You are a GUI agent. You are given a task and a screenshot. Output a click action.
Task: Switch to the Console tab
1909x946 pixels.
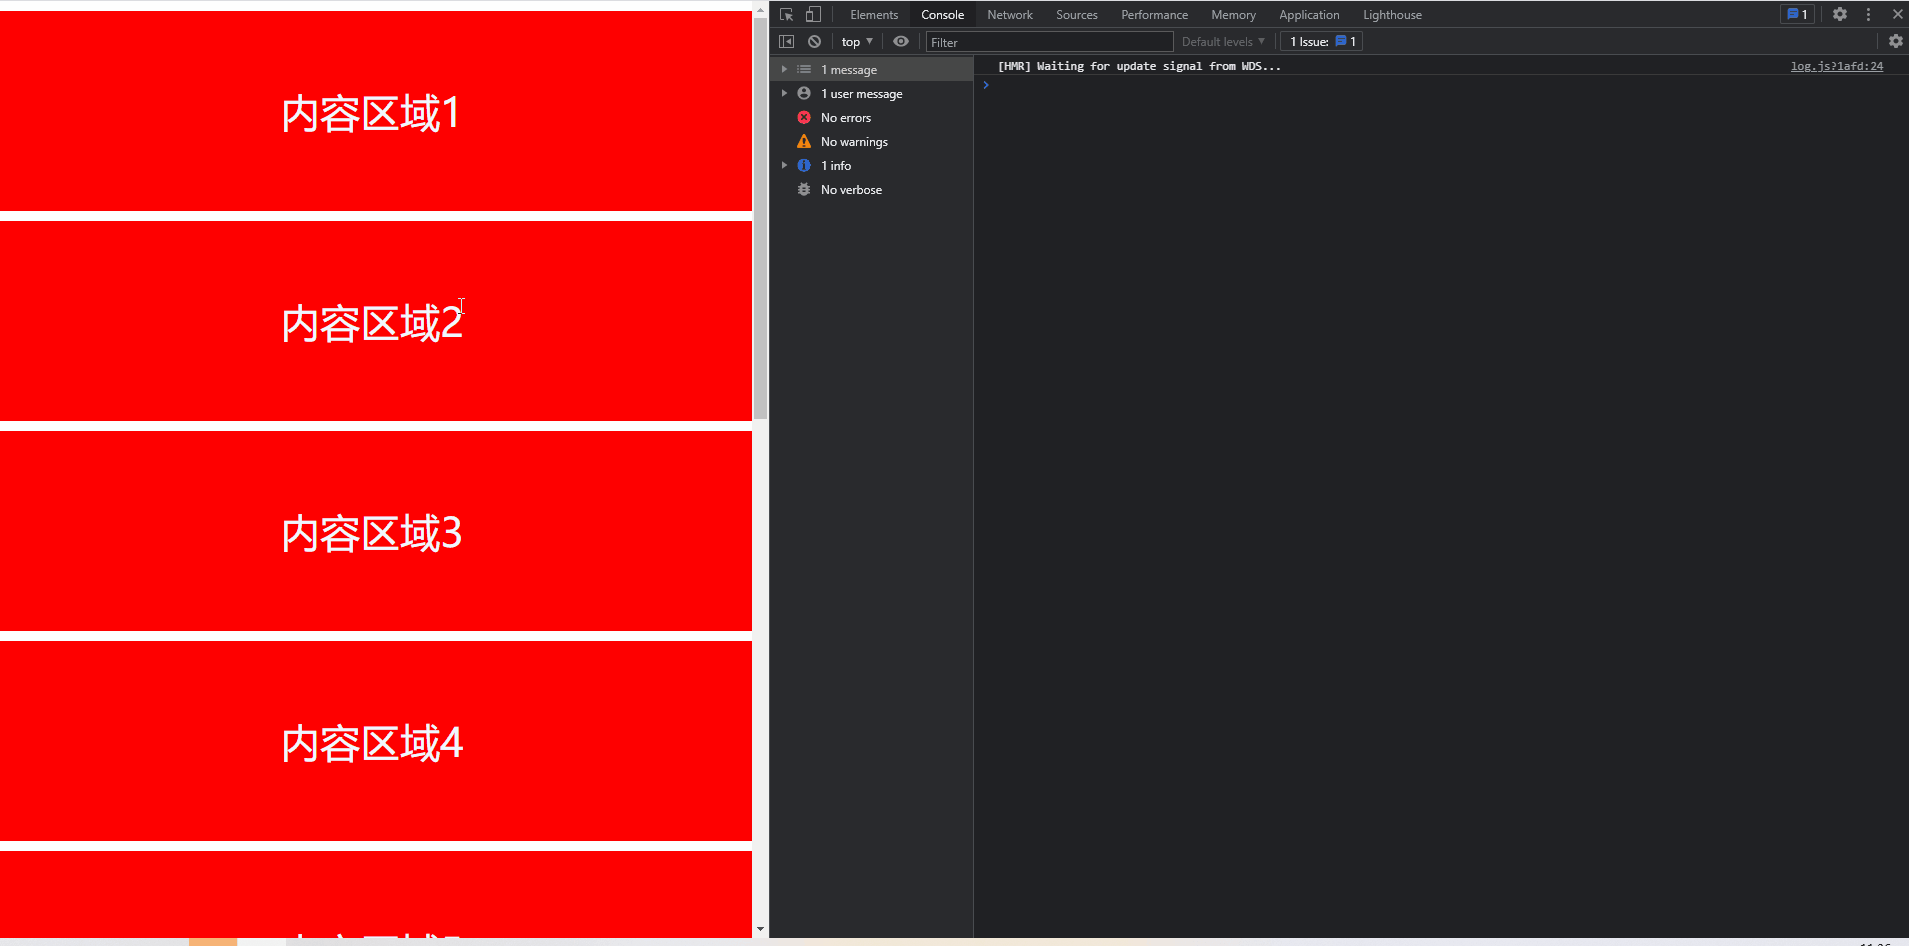pos(942,14)
